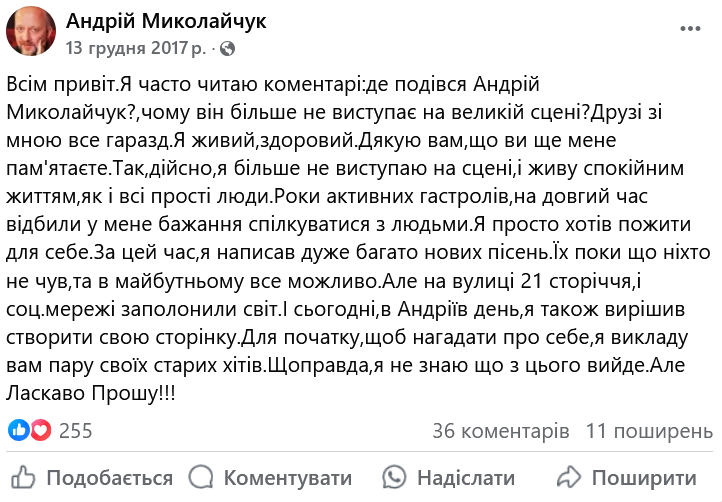Click the blue like reaction icon
This screenshot has width=722, height=502.
pos(20,431)
